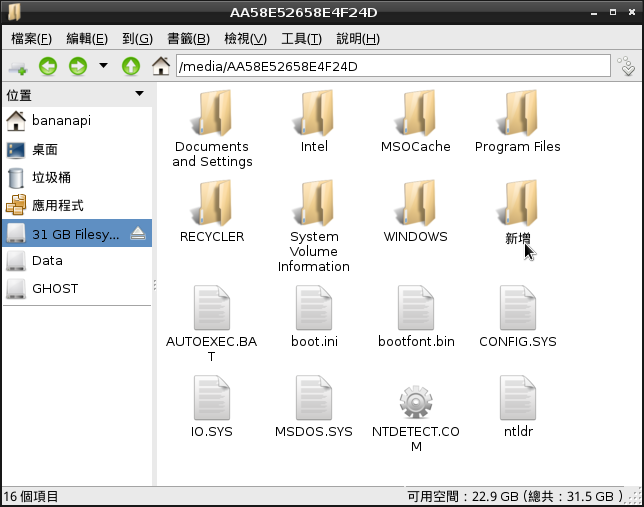Click the home folder toolbar icon
Image resolution: width=644 pixels, height=507 pixels.
coord(160,67)
